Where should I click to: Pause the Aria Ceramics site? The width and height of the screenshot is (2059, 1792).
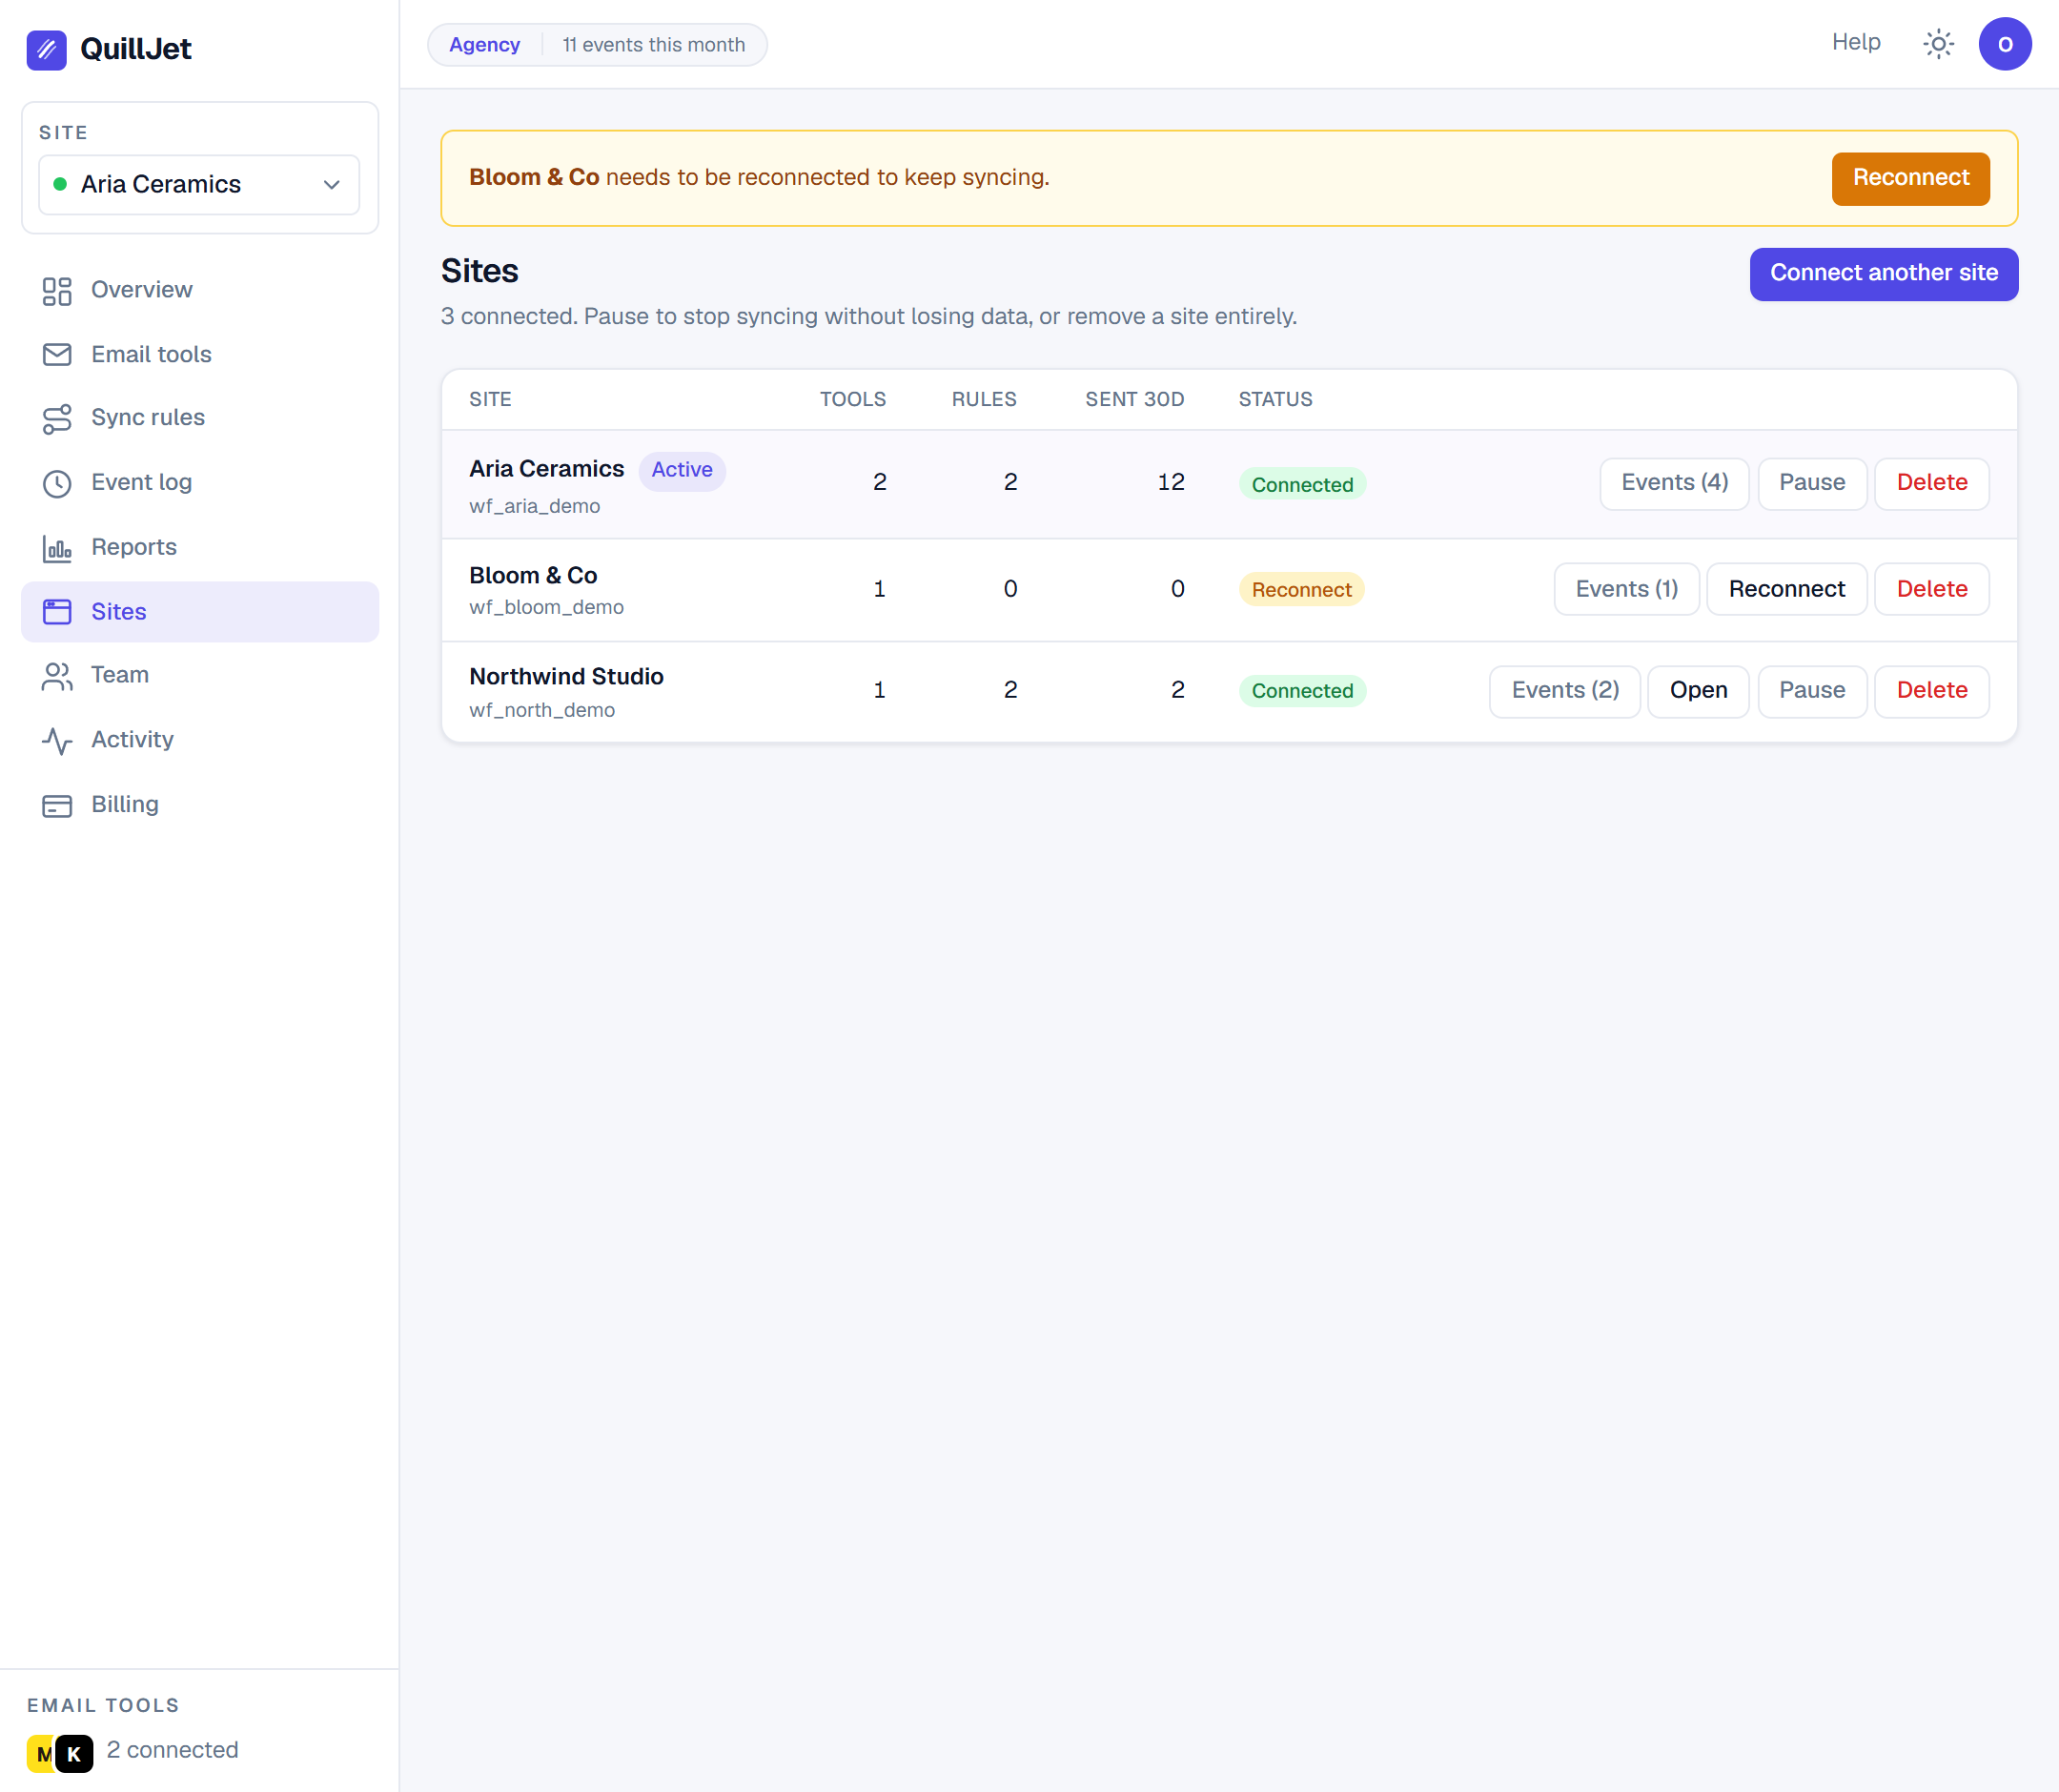point(1811,483)
